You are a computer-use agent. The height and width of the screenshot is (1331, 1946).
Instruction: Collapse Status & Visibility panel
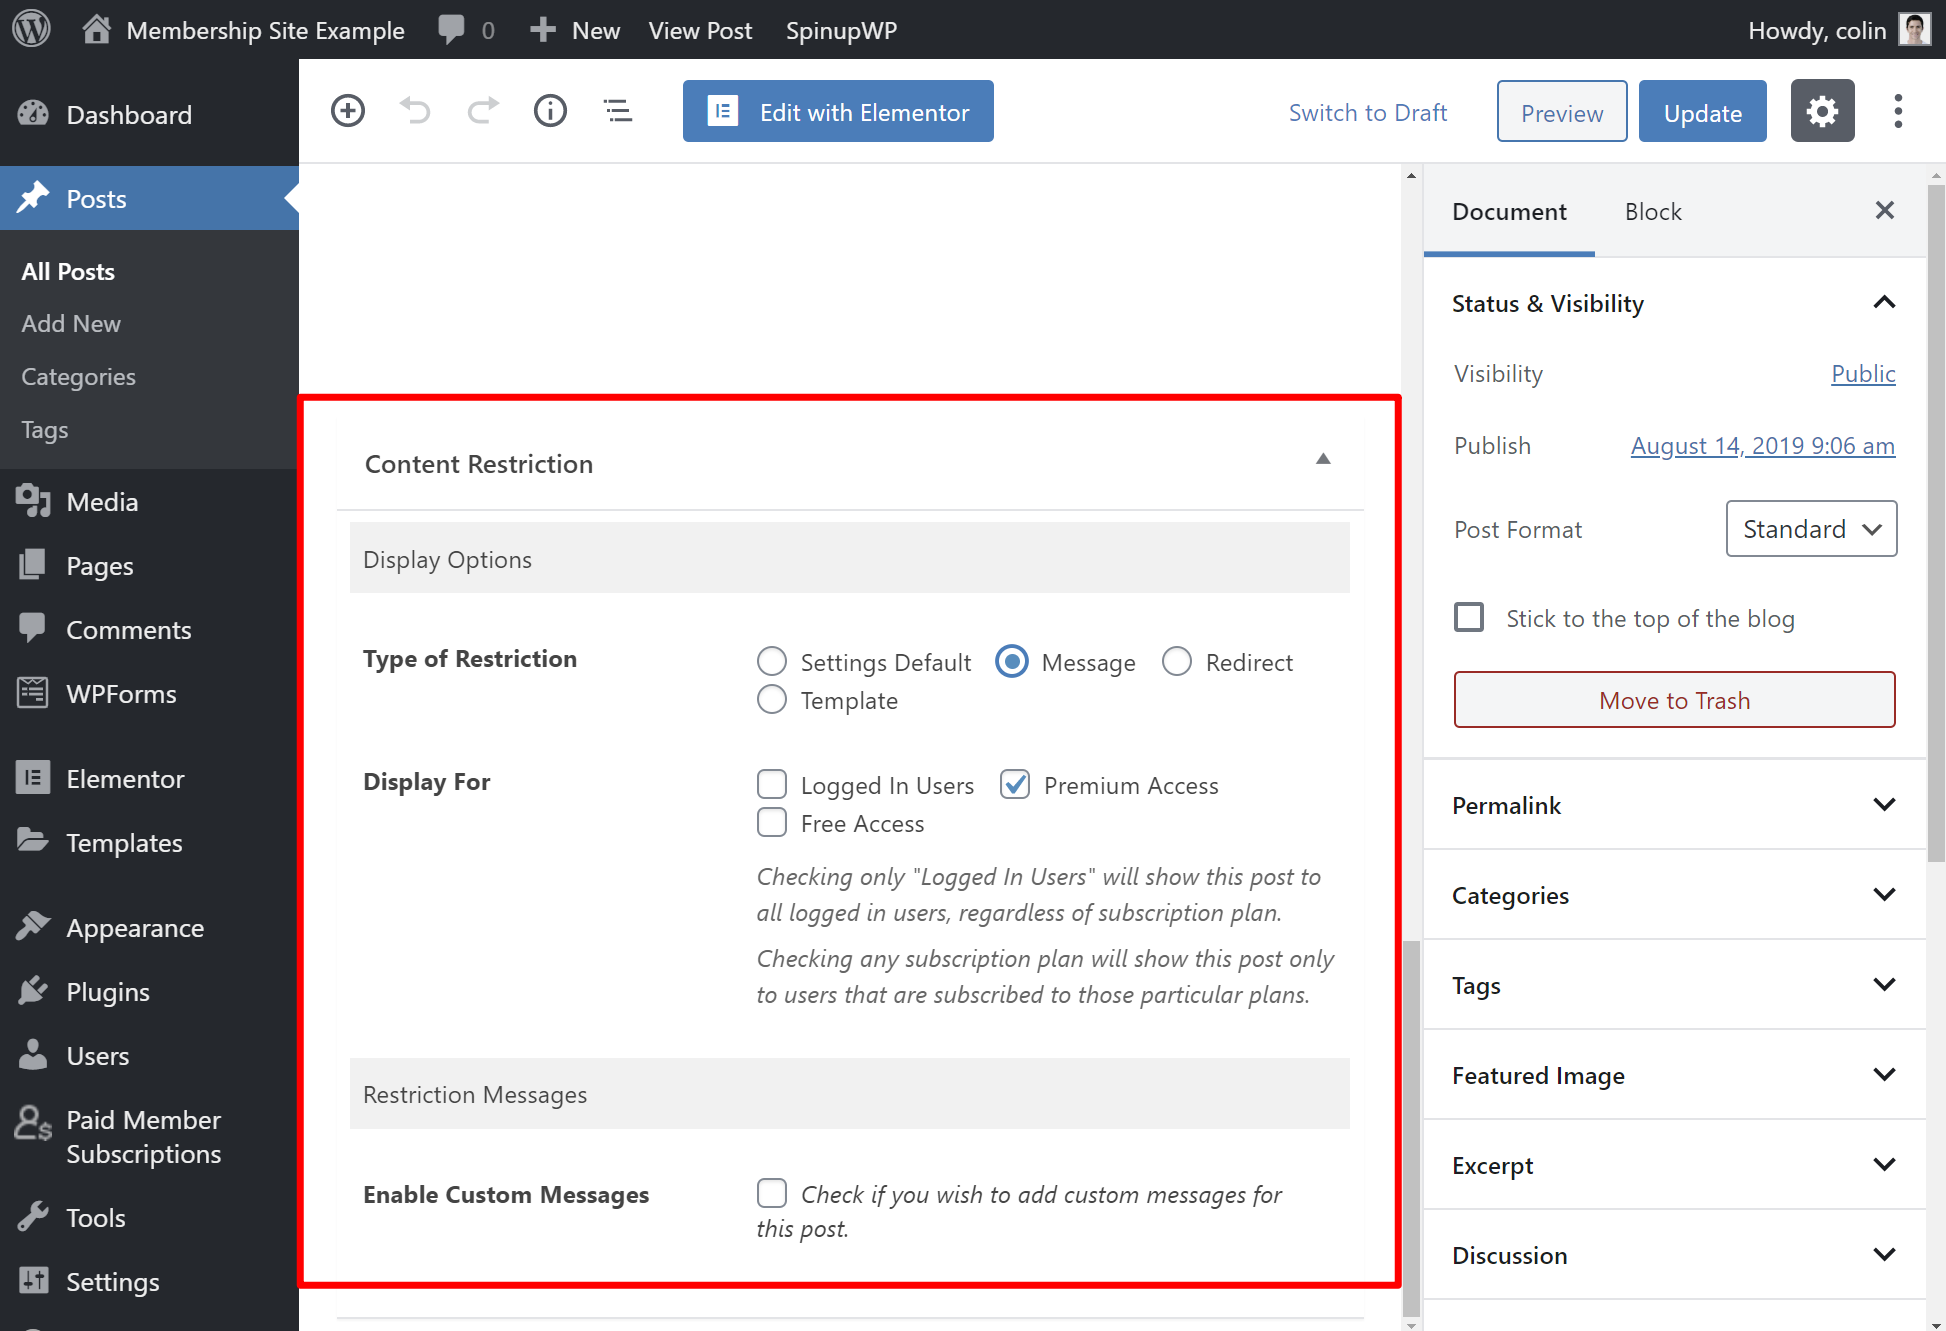click(x=1884, y=302)
